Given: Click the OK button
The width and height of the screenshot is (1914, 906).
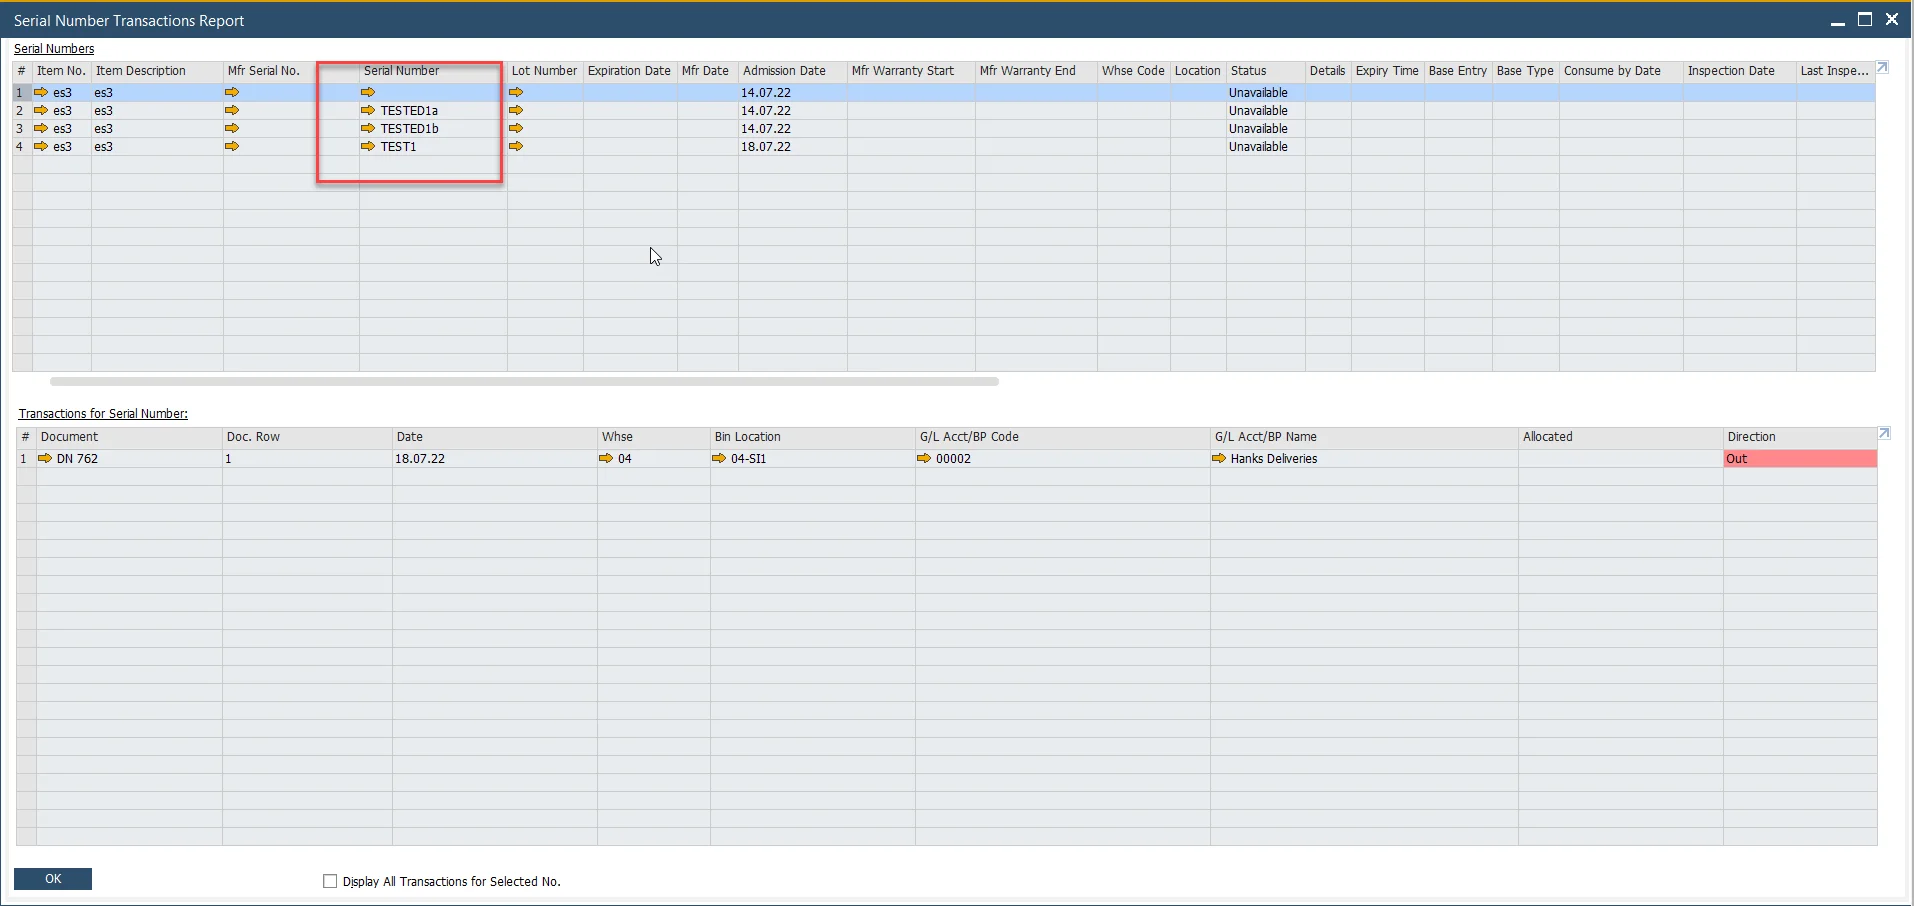Looking at the screenshot, I should [x=52, y=879].
